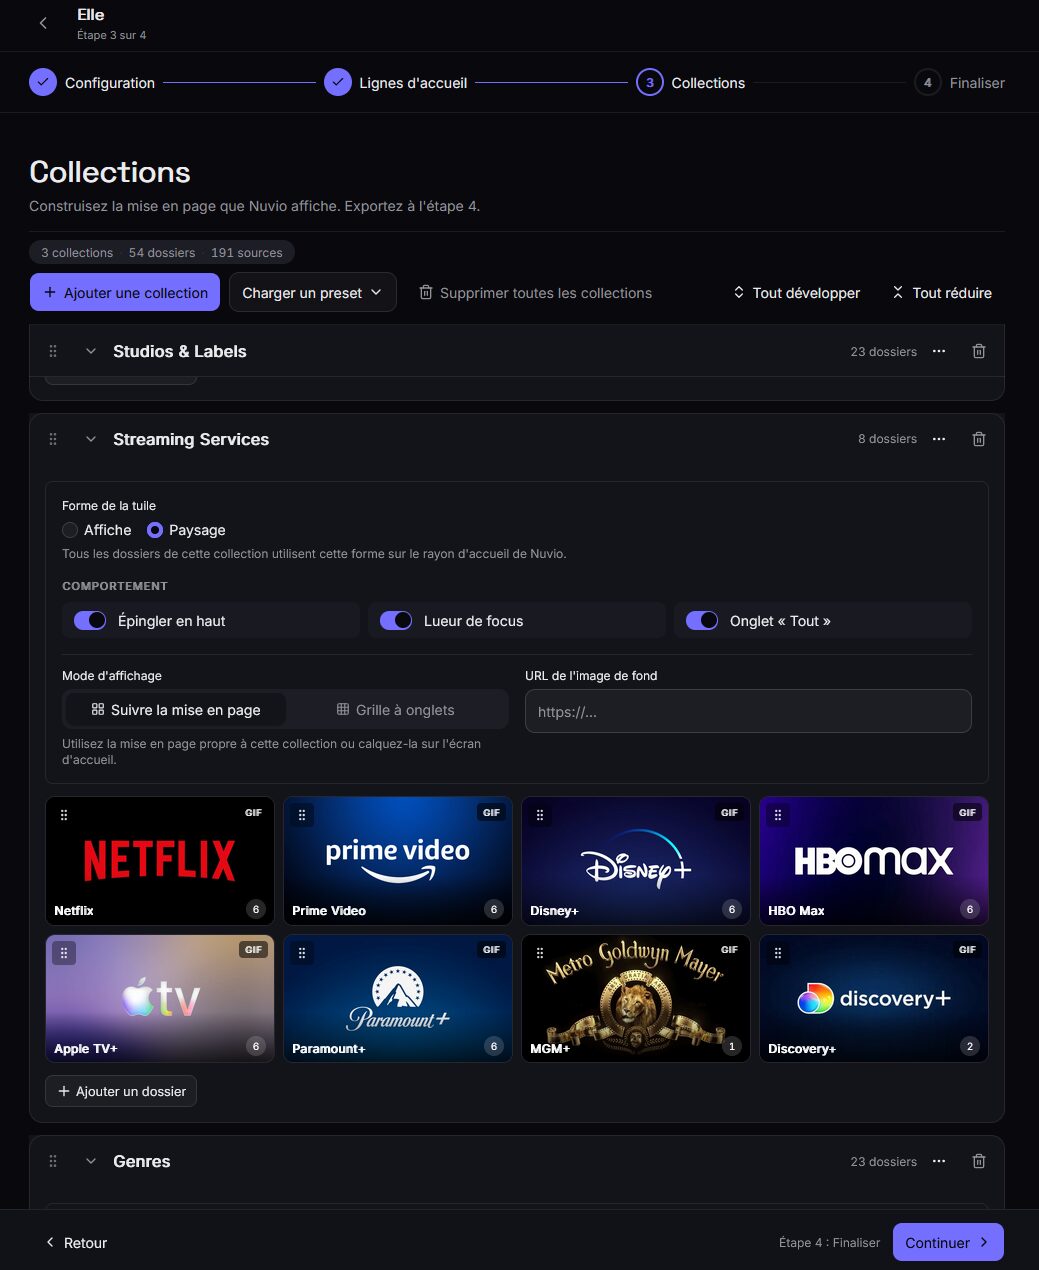Viewport: 1039px width, 1270px height.
Task: Open more options for Studios & Labels
Action: coord(939,351)
